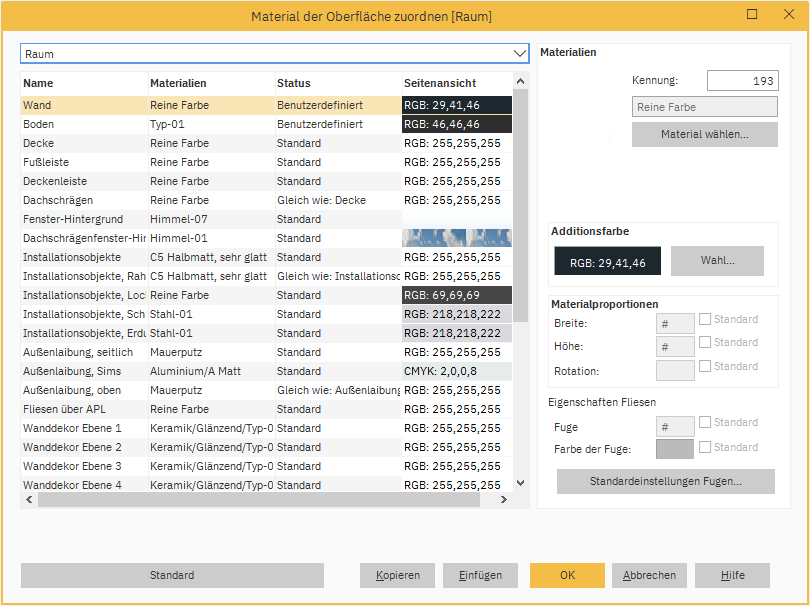Click the Farbe der Fuge gray swatch
Screen dimensions: 810x606
[675, 449]
